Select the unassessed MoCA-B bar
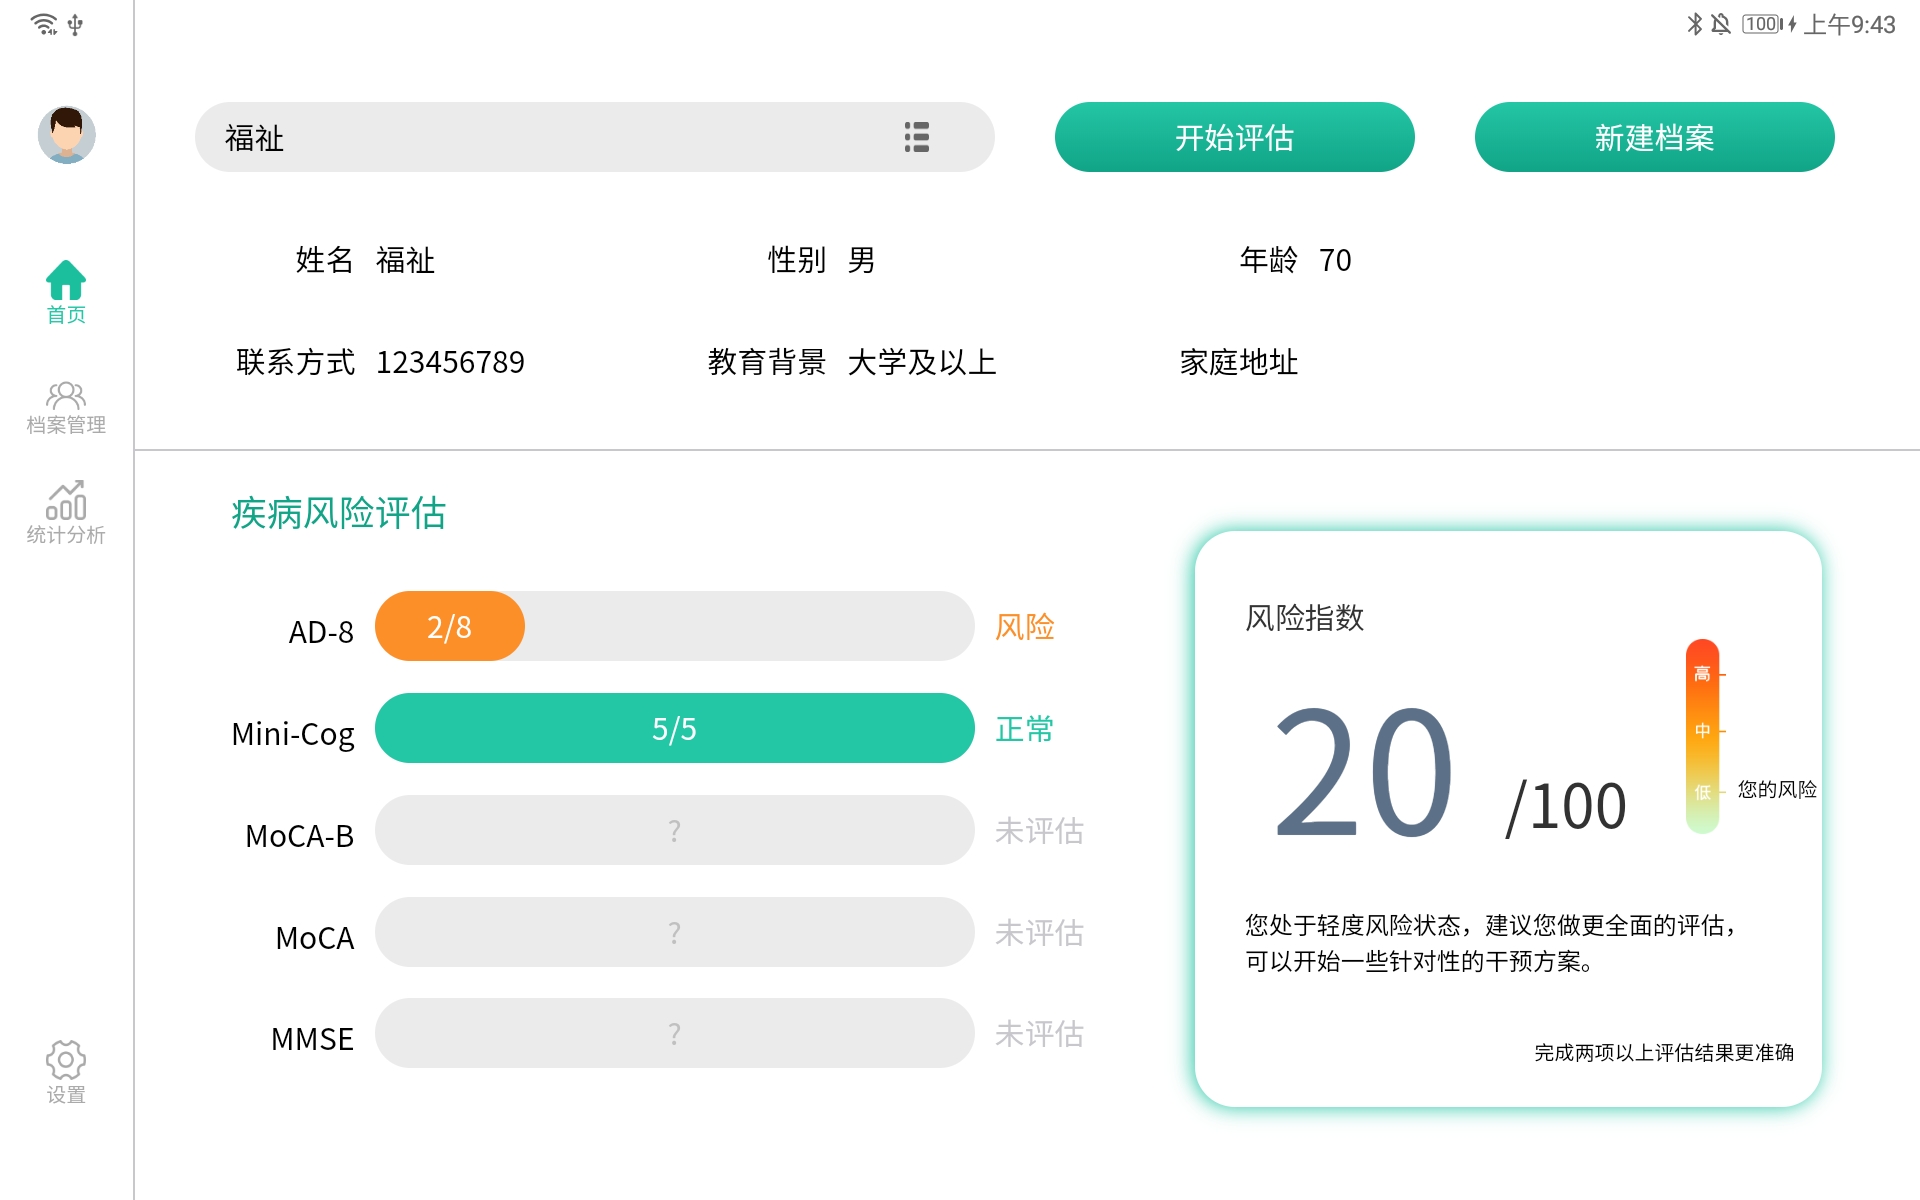This screenshot has height=1200, width=1920. tap(674, 831)
